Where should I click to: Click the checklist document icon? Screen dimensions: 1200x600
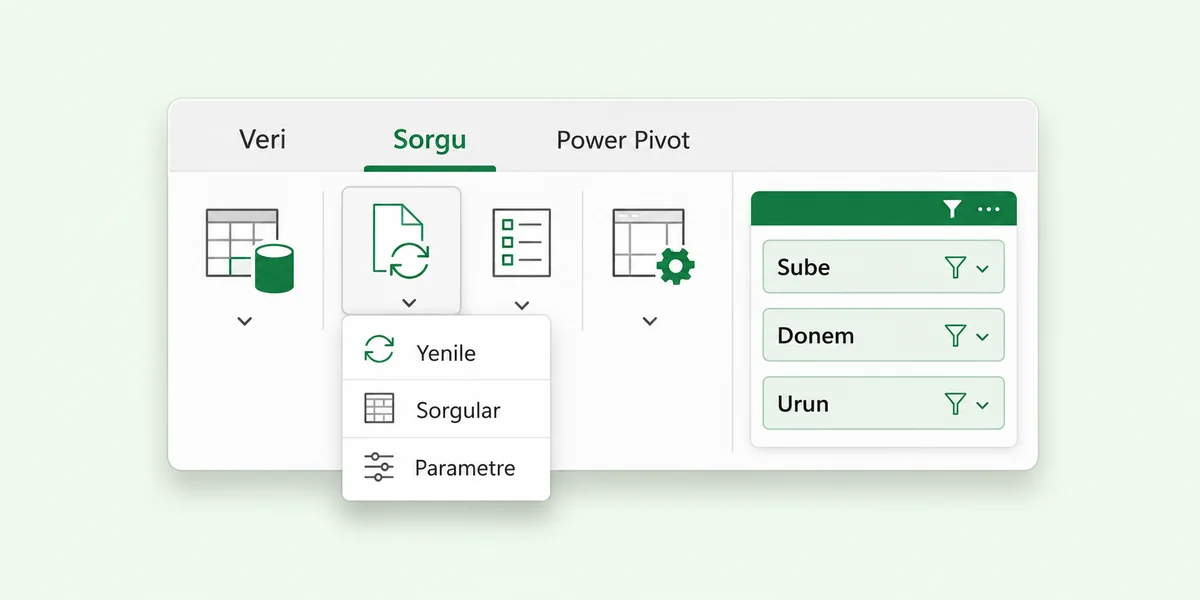pos(521,243)
